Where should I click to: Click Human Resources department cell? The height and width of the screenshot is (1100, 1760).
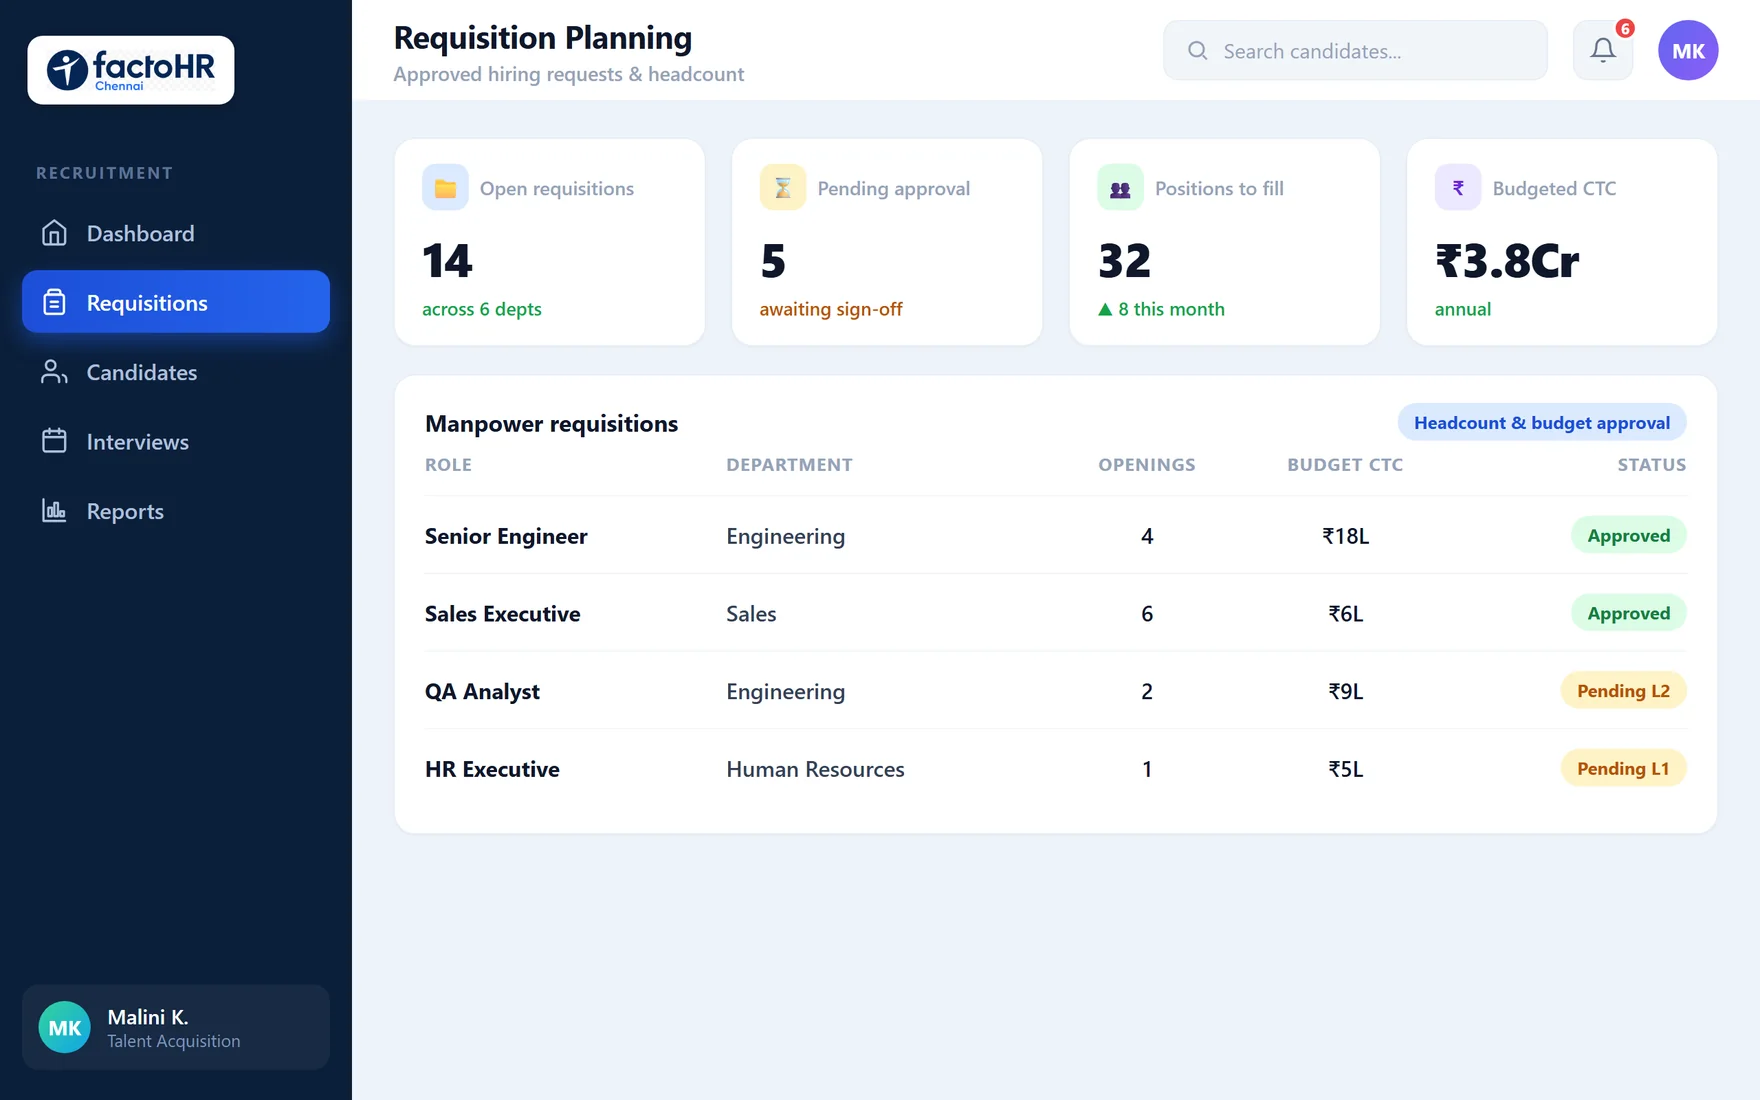click(x=815, y=769)
